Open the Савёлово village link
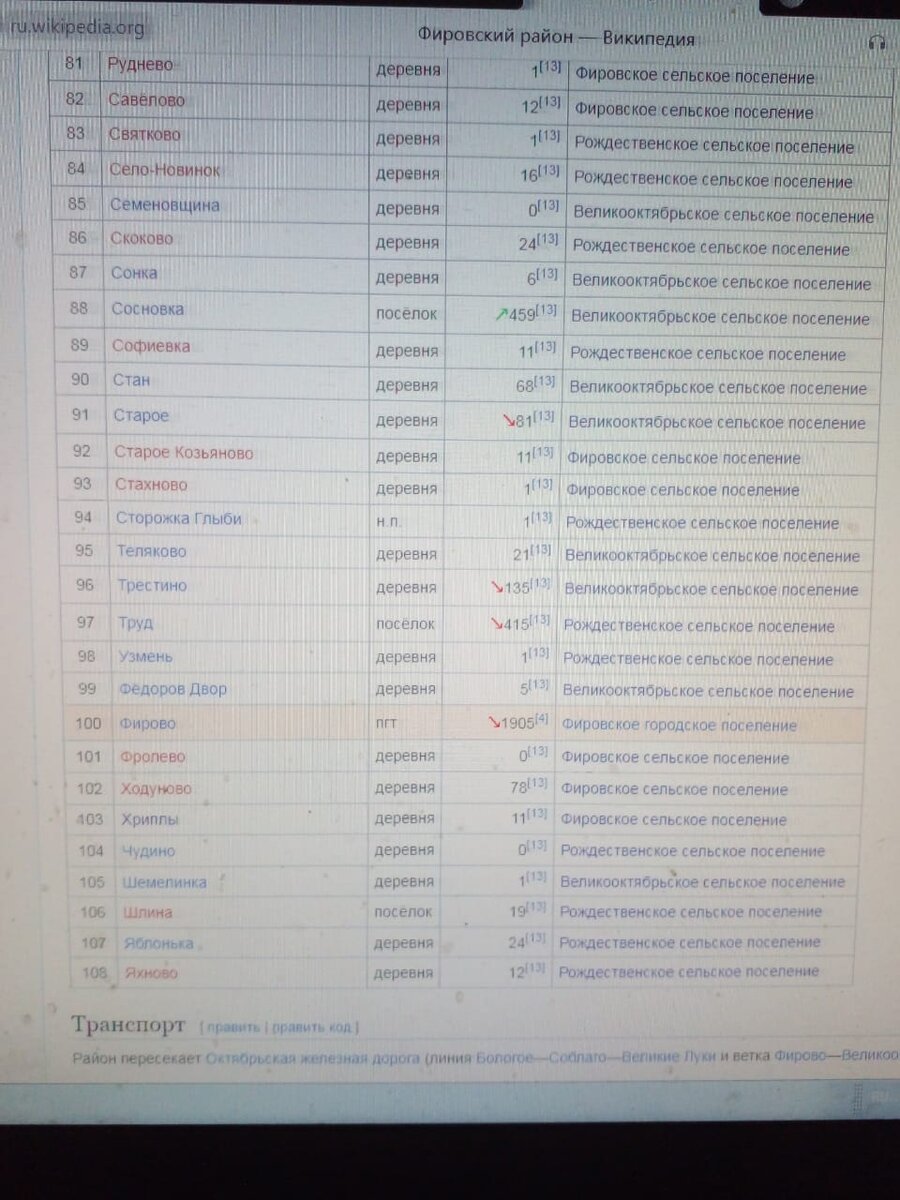The width and height of the screenshot is (900, 1200). pos(147,100)
